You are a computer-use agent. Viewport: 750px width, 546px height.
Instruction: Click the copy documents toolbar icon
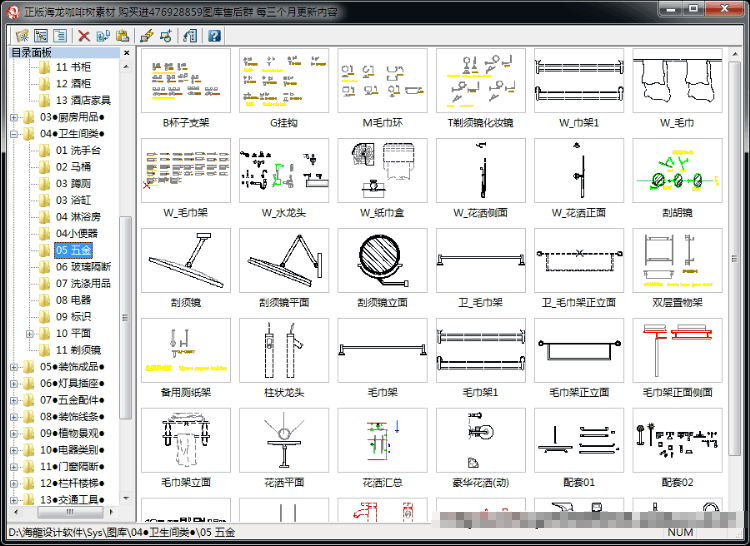coord(103,36)
